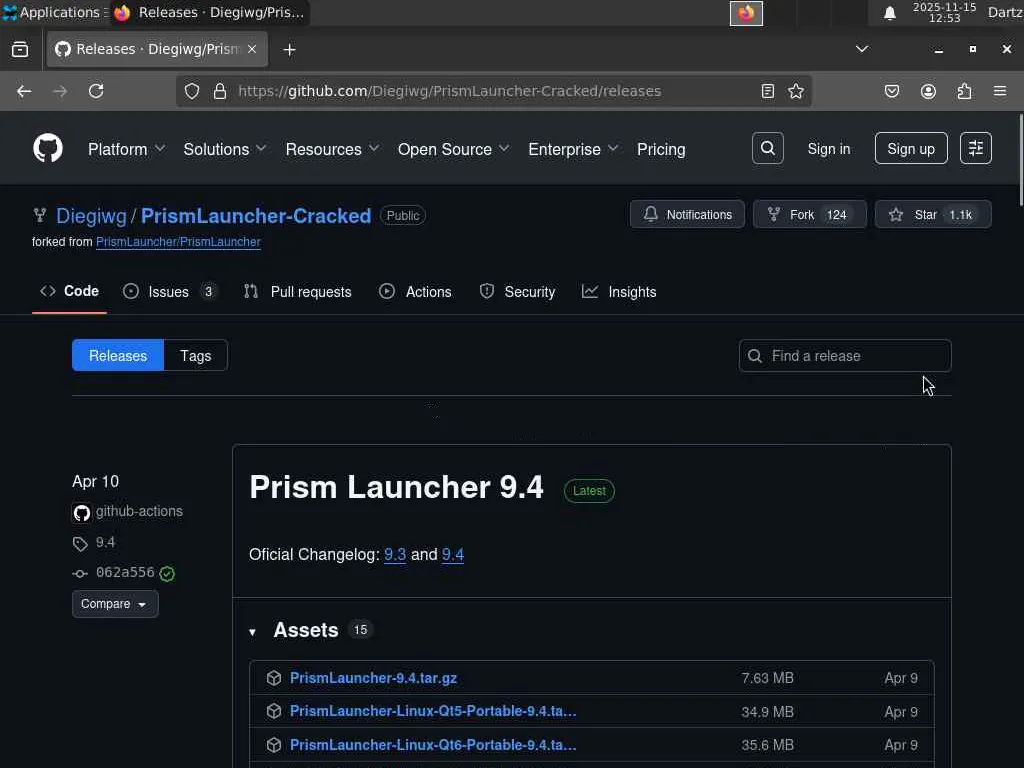1024x768 pixels.
Task: Download PrismLauncher-Linux-Qt5-Portable-9.4 asset
Action: pyautogui.click(x=433, y=711)
